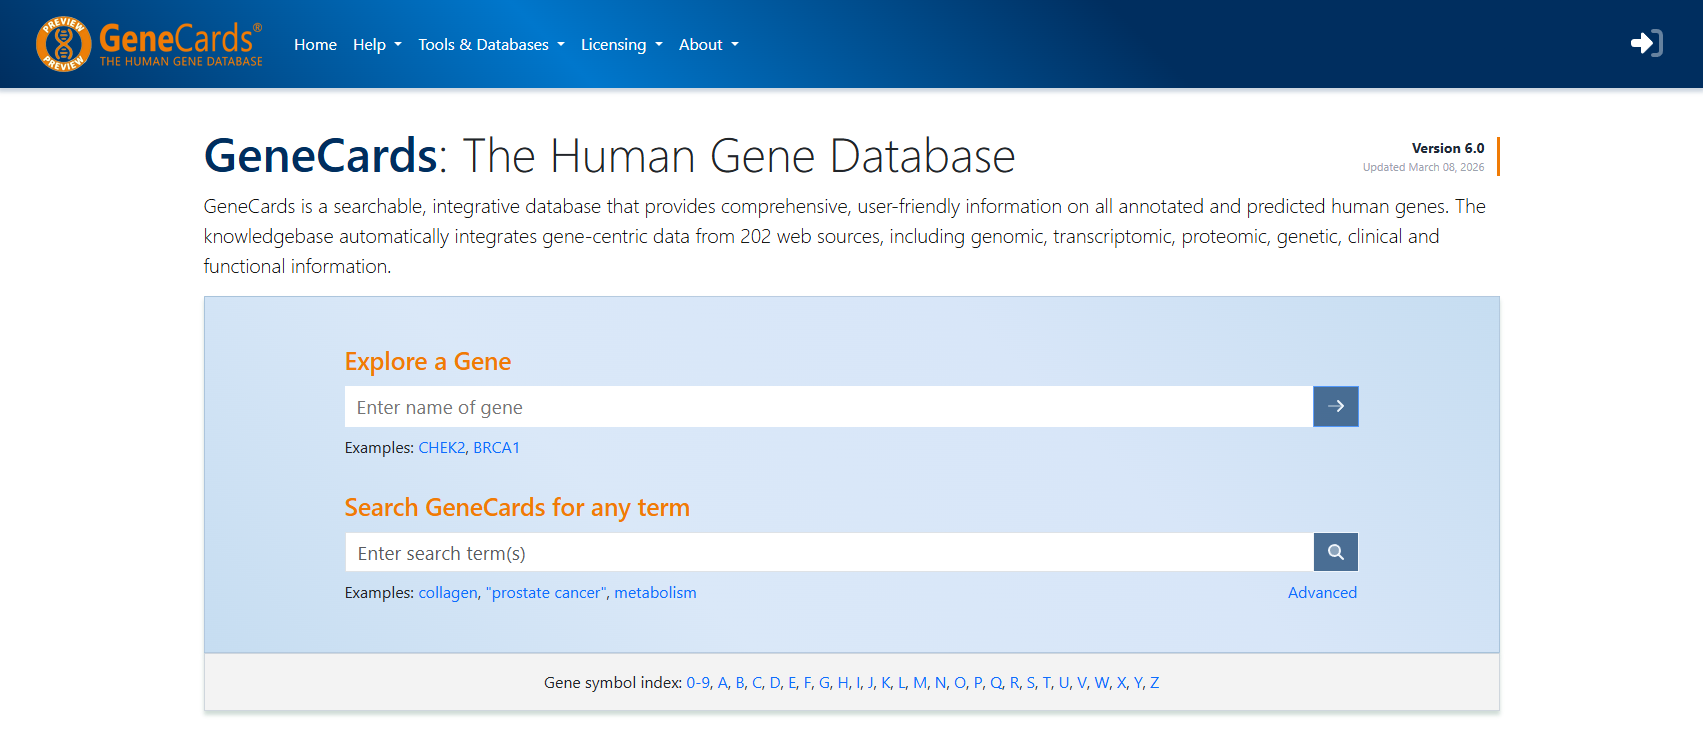Click the main page title heading
Screen dimensions: 1703x735
click(x=610, y=156)
